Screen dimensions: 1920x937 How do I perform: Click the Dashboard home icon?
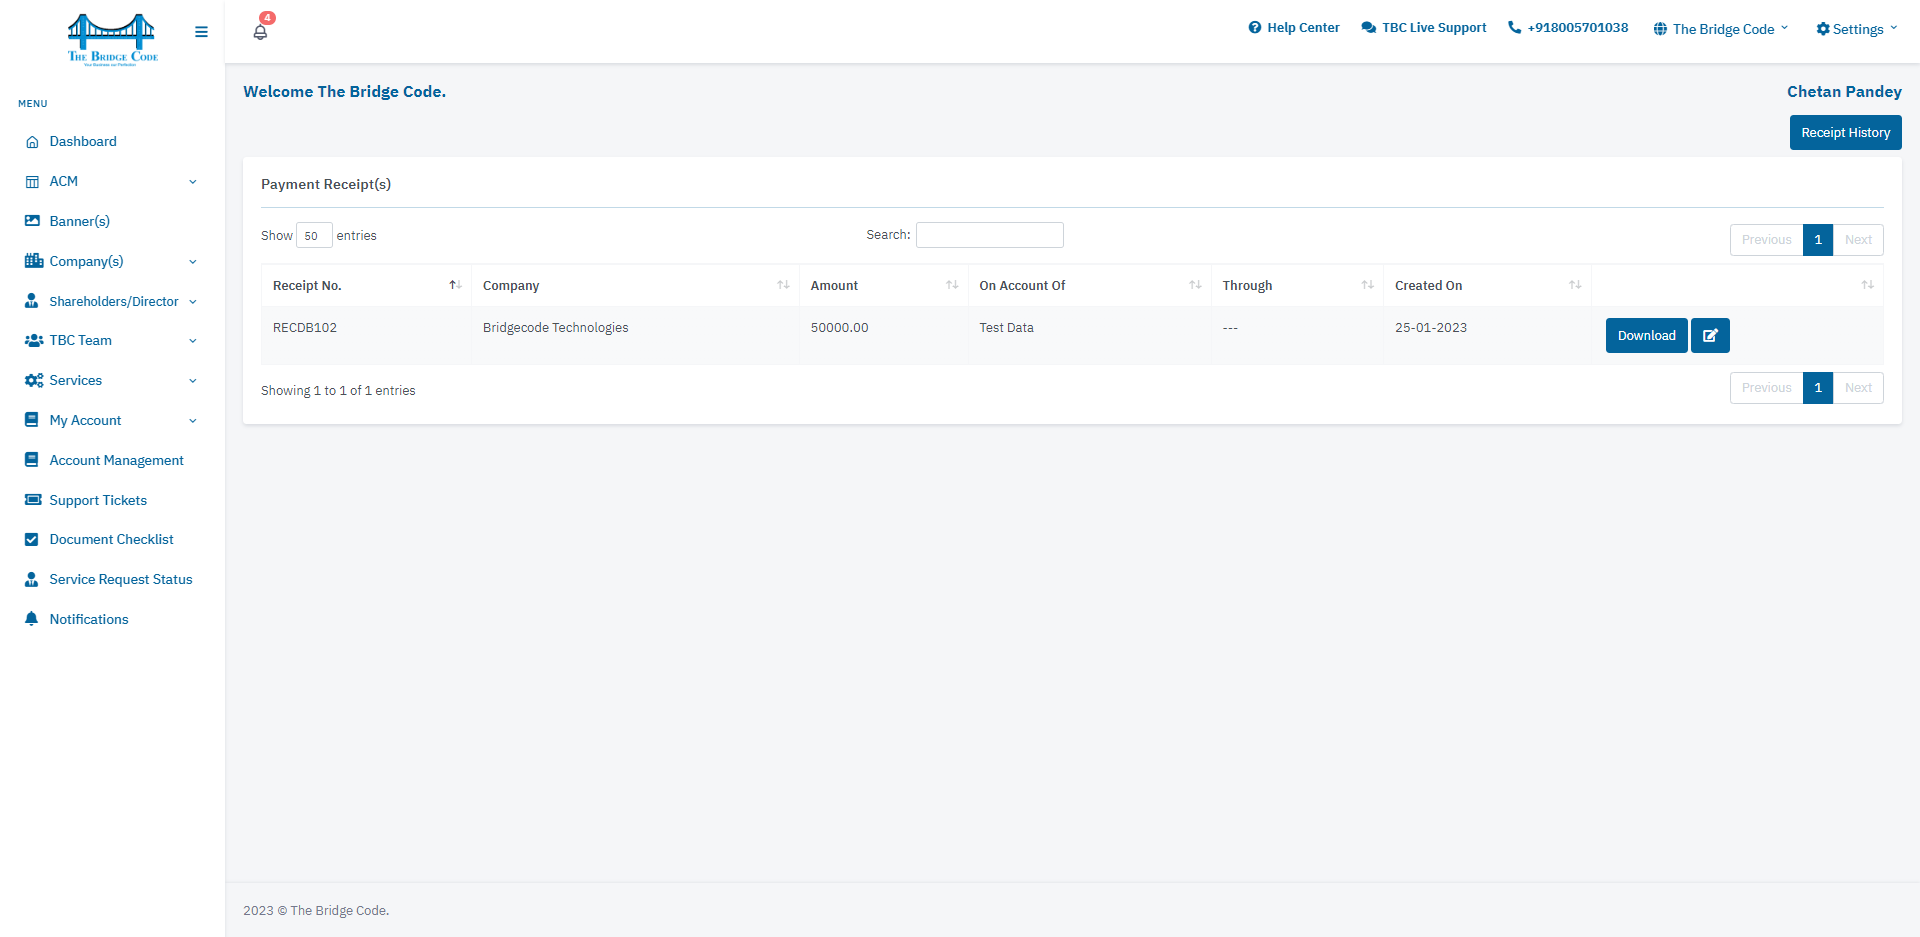pos(32,142)
